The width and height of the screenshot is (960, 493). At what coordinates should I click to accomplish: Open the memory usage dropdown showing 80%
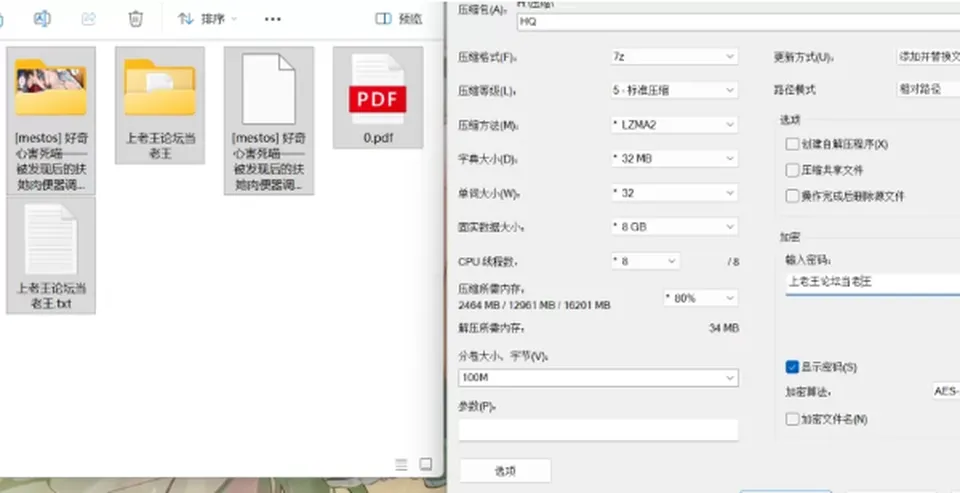click(x=701, y=298)
